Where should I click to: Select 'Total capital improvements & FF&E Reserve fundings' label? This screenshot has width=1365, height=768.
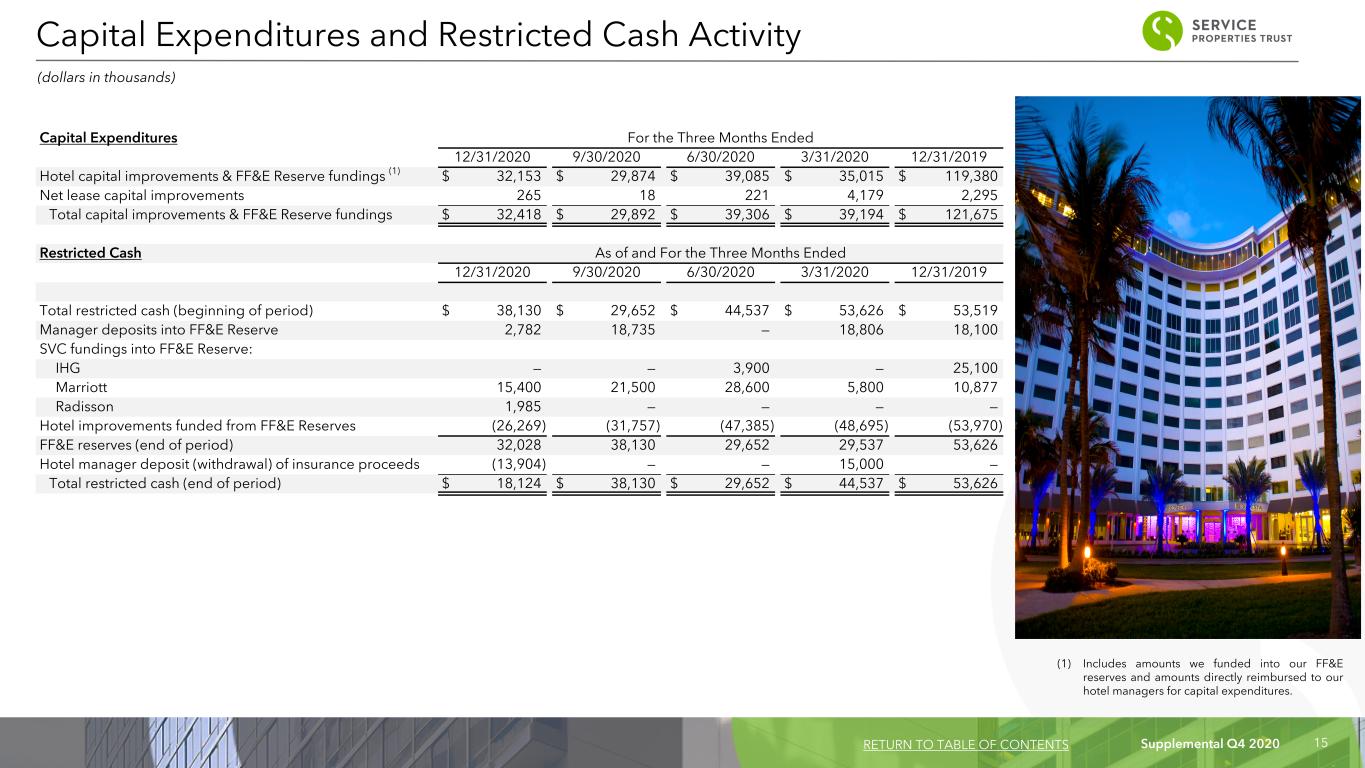(x=220, y=214)
